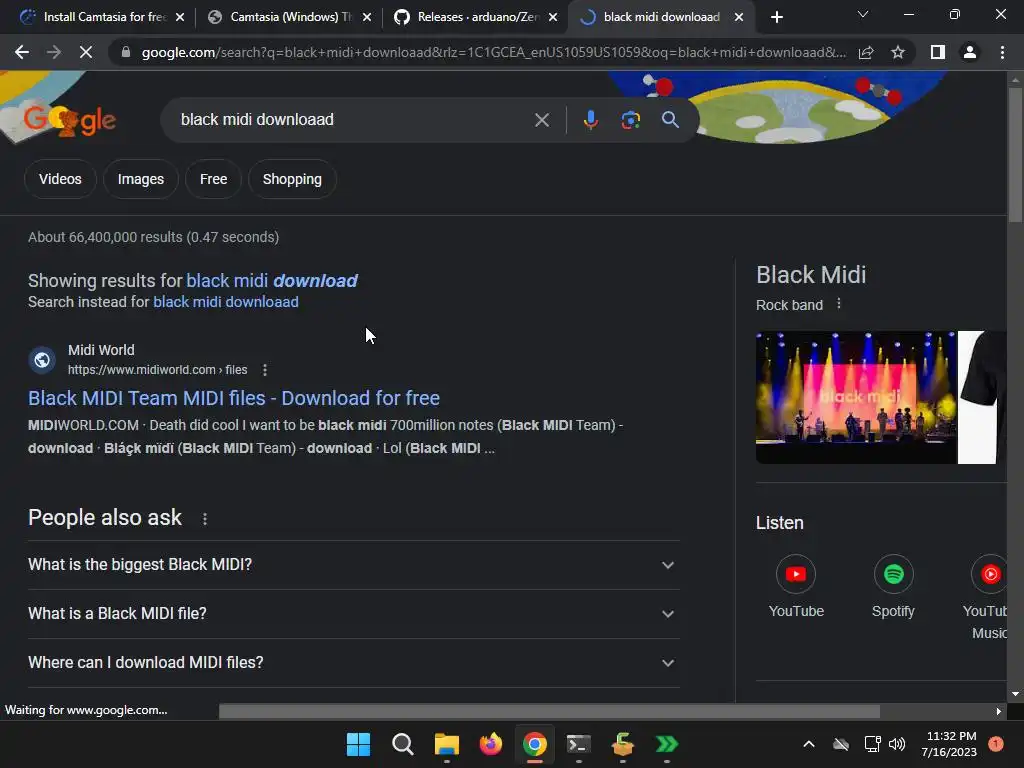Open Windows taskbar search
The width and height of the screenshot is (1024, 768).
[x=402, y=744]
